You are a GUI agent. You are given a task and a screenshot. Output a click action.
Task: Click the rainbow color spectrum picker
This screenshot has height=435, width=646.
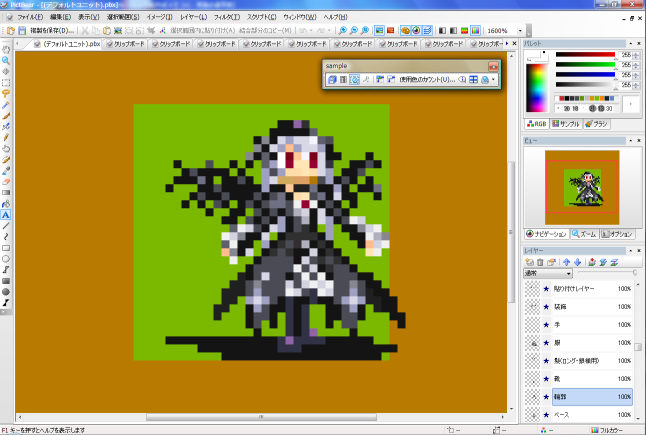[x=537, y=88]
